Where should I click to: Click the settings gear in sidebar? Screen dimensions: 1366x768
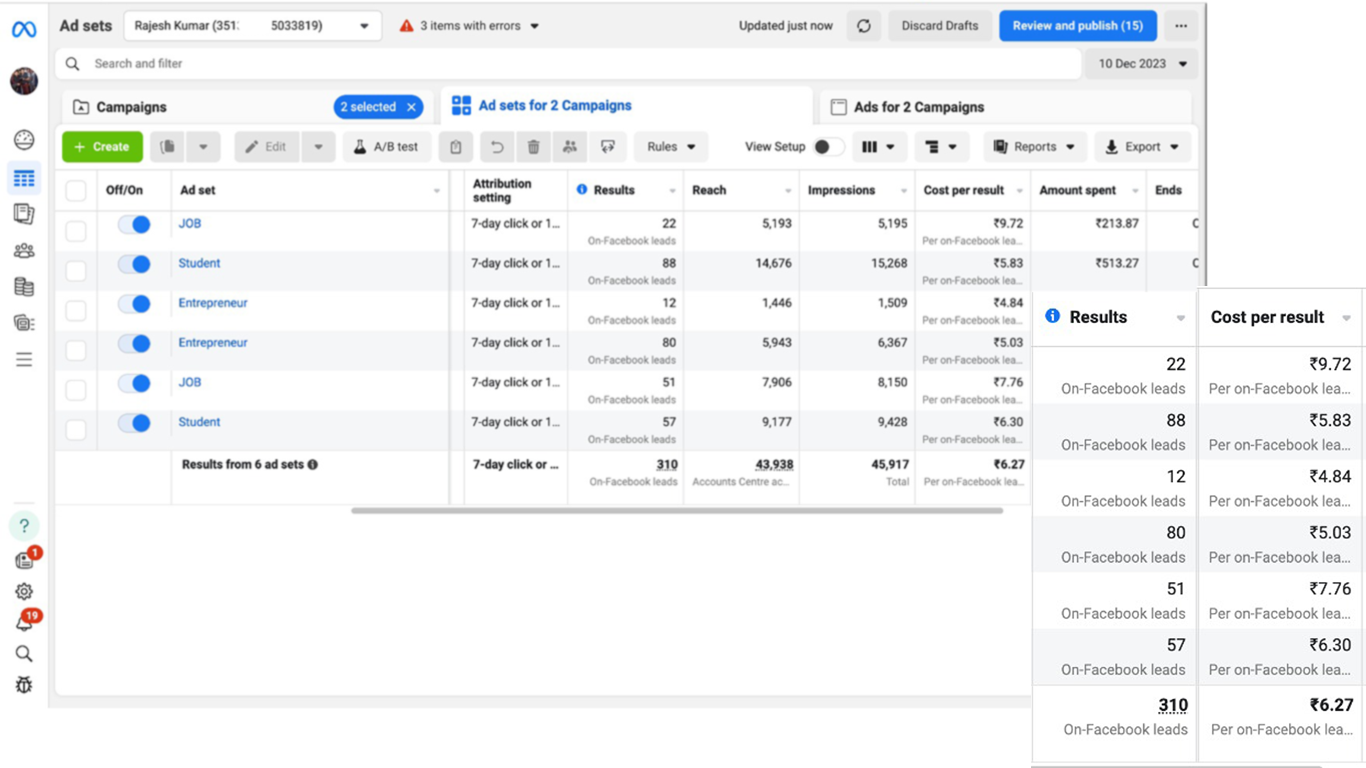[24, 592]
